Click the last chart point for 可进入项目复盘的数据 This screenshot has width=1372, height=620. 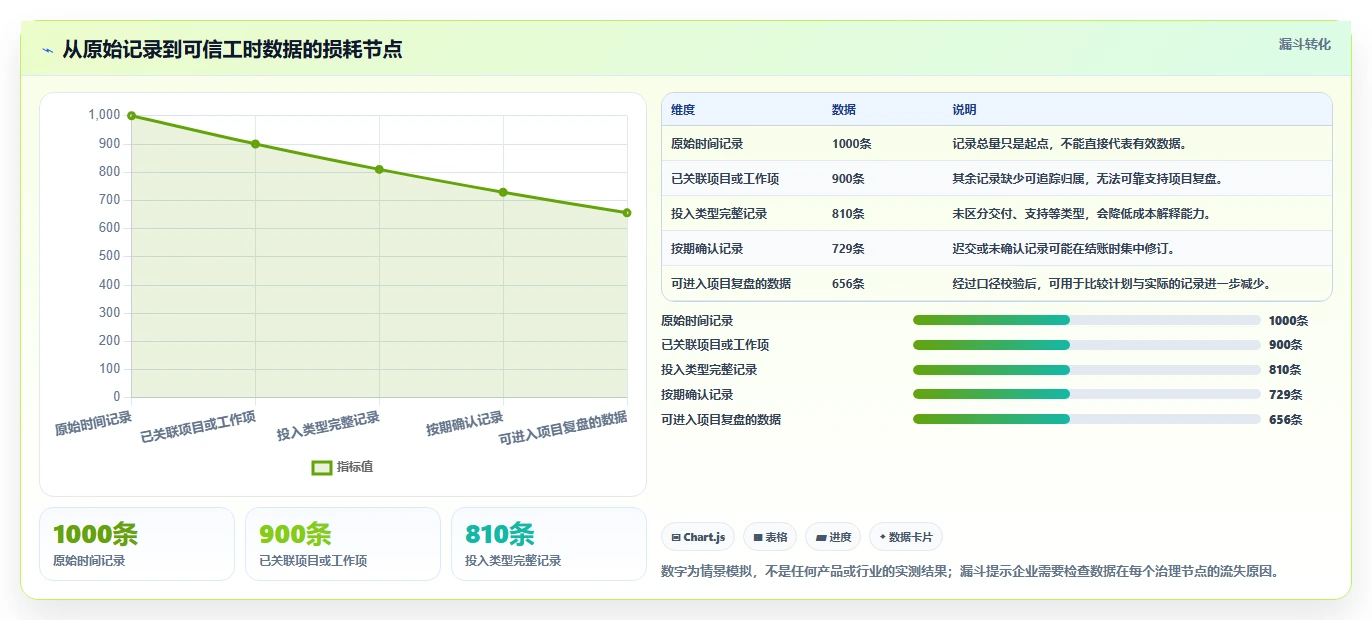(x=627, y=212)
